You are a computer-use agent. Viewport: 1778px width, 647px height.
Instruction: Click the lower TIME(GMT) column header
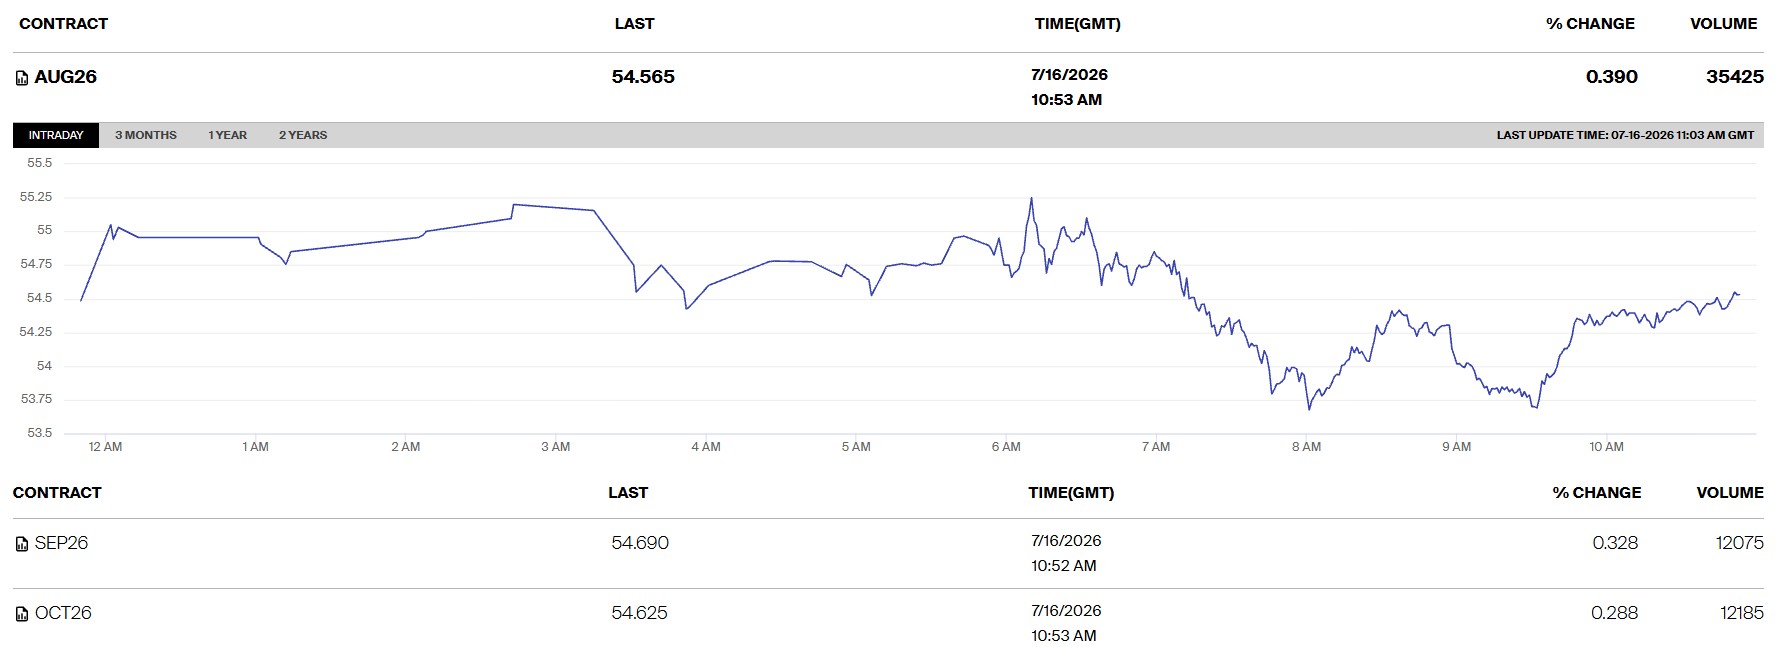tap(1071, 493)
